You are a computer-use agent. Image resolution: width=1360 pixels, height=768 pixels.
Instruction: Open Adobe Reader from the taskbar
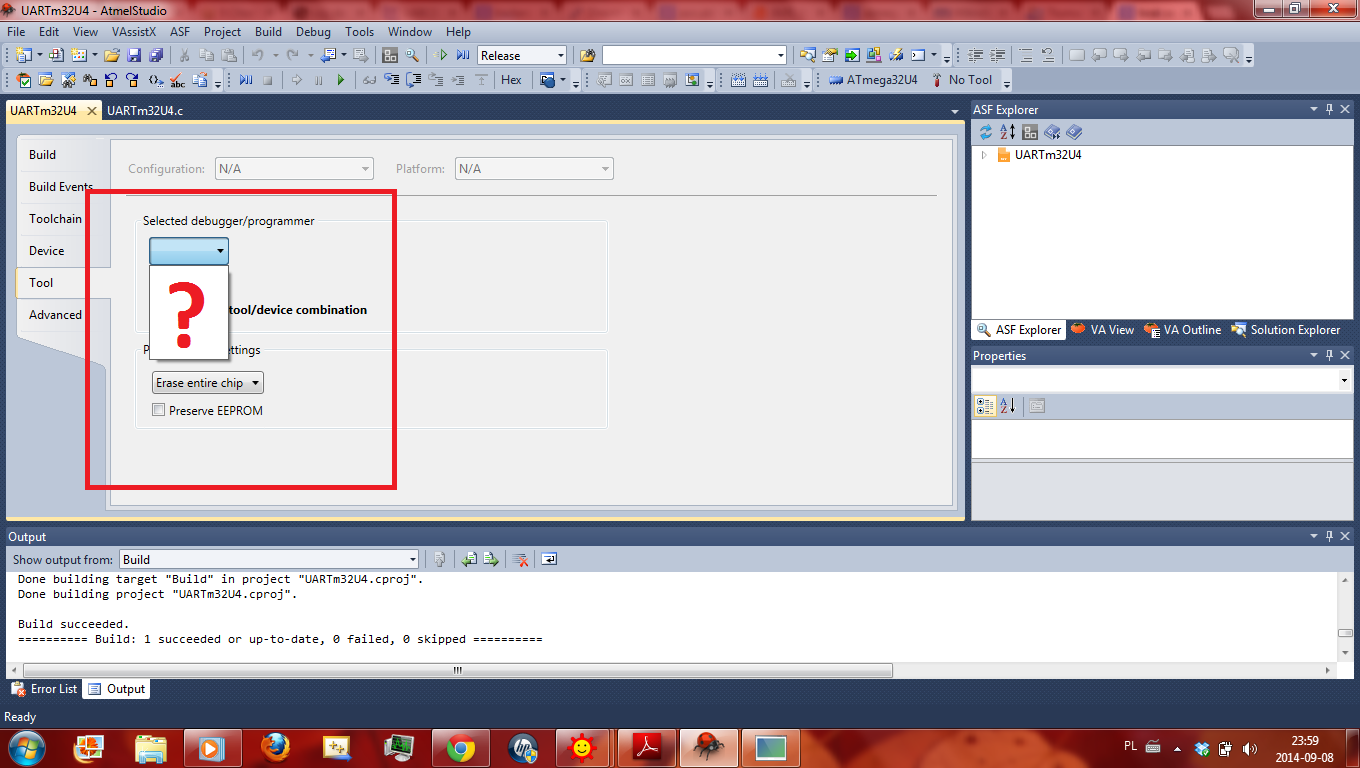pos(648,748)
